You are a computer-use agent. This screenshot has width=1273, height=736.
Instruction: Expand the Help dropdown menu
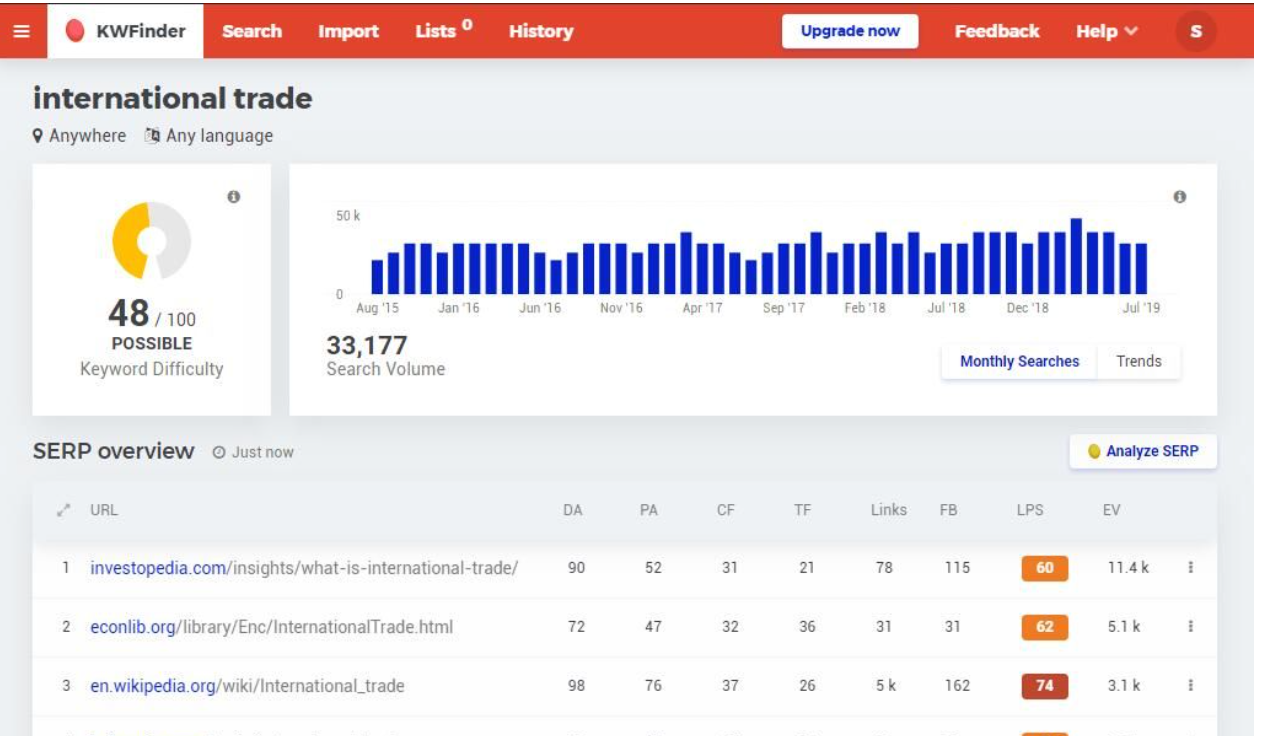pyautogui.click(x=1106, y=31)
